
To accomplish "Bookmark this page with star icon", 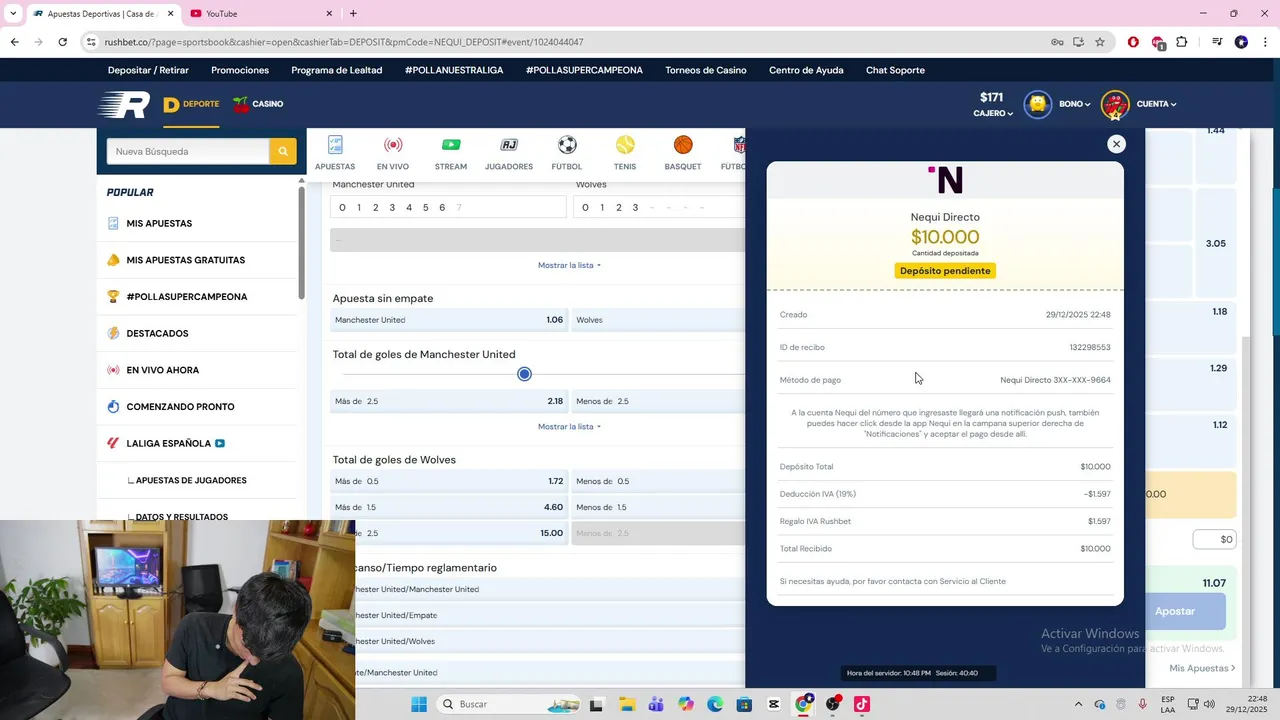I will 1100,42.
